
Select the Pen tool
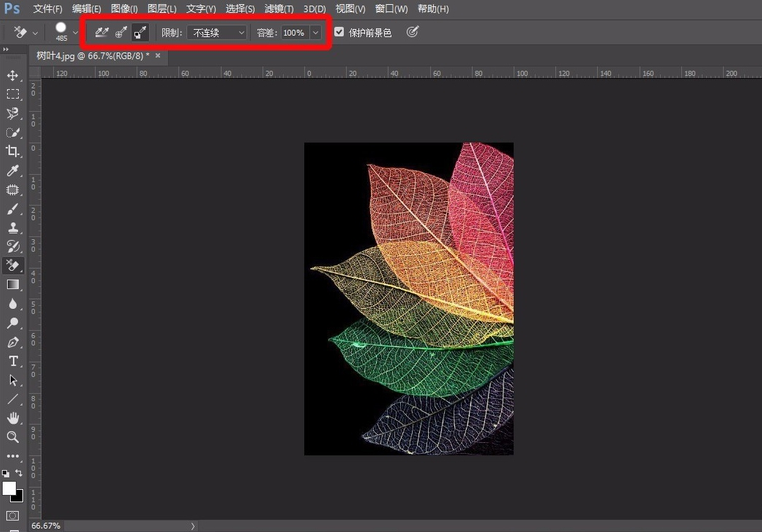click(13, 342)
